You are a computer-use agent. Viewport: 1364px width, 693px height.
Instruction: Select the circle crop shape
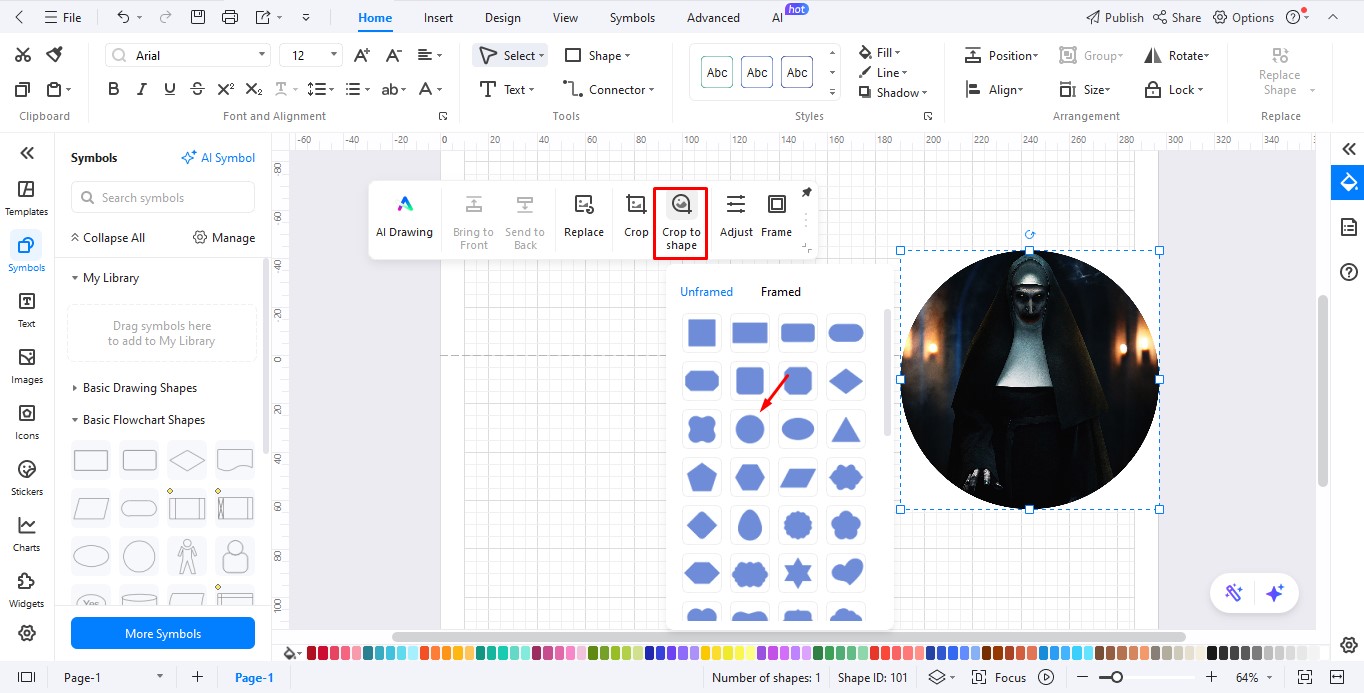click(750, 429)
